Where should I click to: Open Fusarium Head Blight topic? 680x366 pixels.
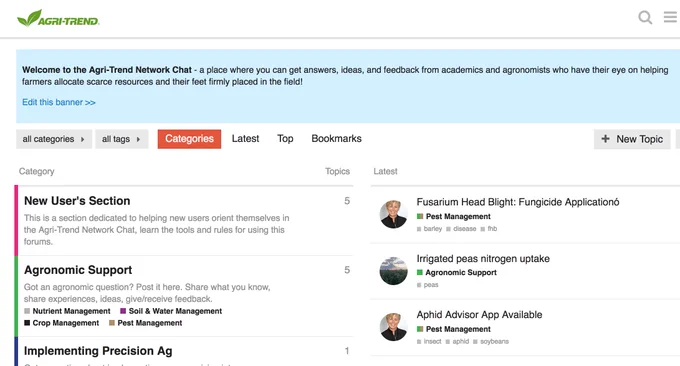518,202
